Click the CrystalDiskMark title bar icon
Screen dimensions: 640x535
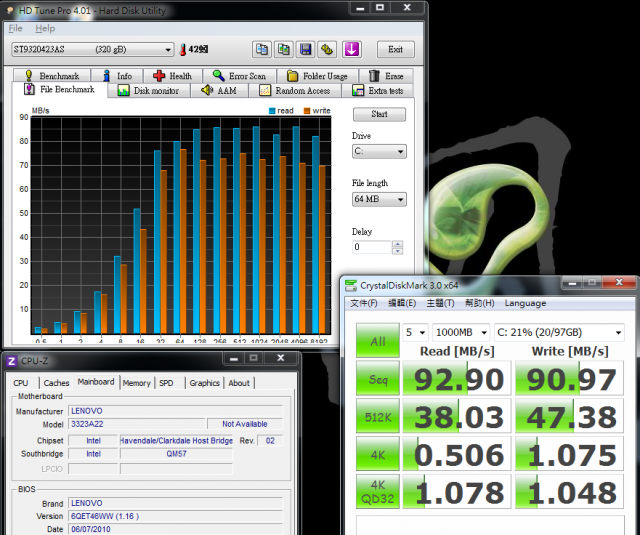click(351, 285)
